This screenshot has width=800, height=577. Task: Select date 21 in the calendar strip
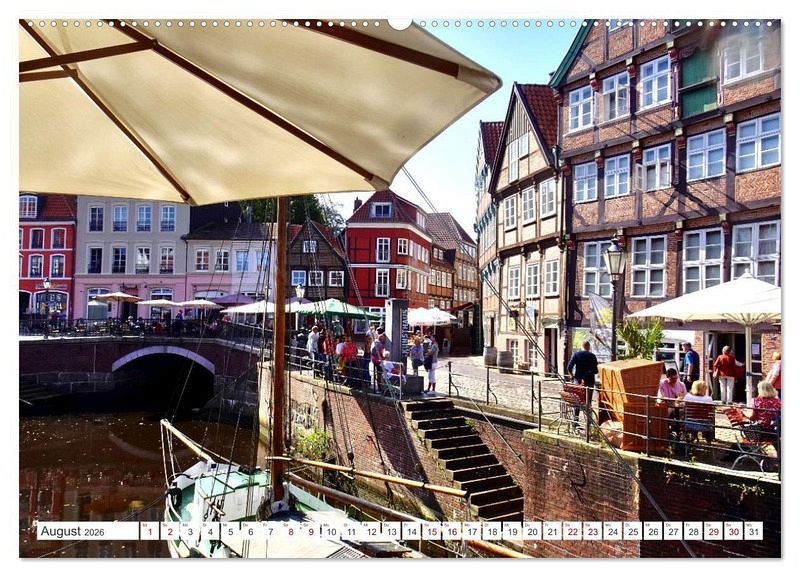tap(553, 531)
